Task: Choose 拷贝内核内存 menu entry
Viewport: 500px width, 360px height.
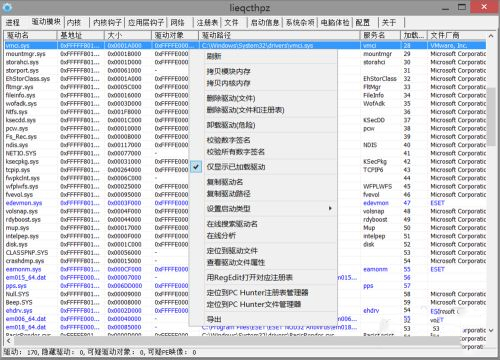Action: [x=228, y=83]
